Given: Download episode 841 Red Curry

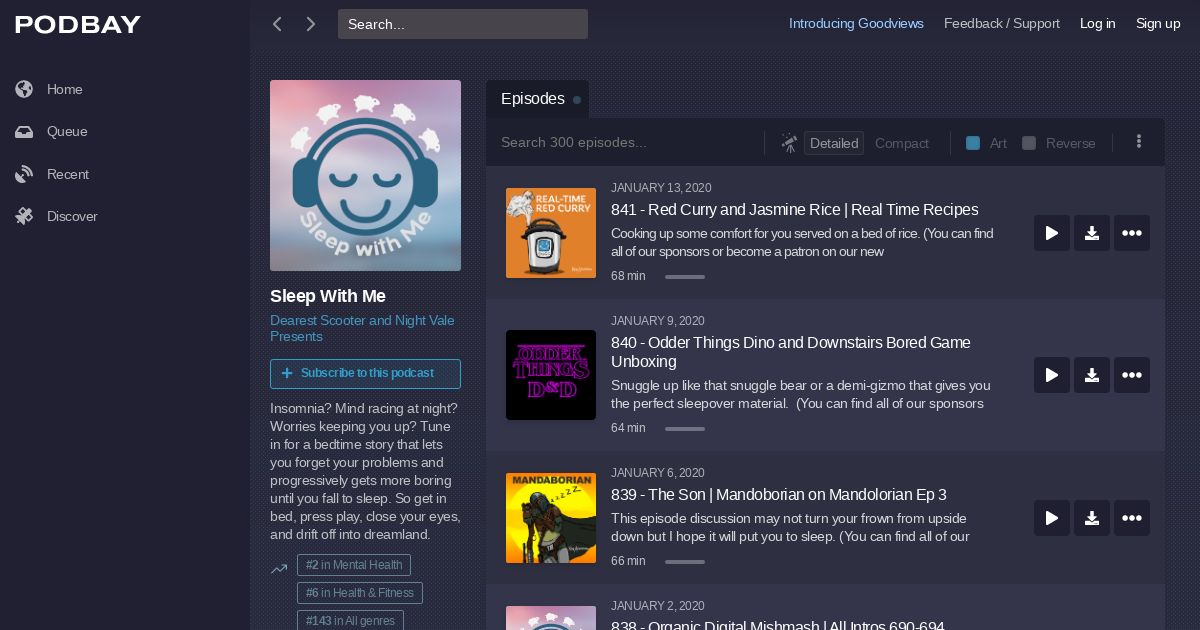Looking at the screenshot, I should (x=1092, y=233).
